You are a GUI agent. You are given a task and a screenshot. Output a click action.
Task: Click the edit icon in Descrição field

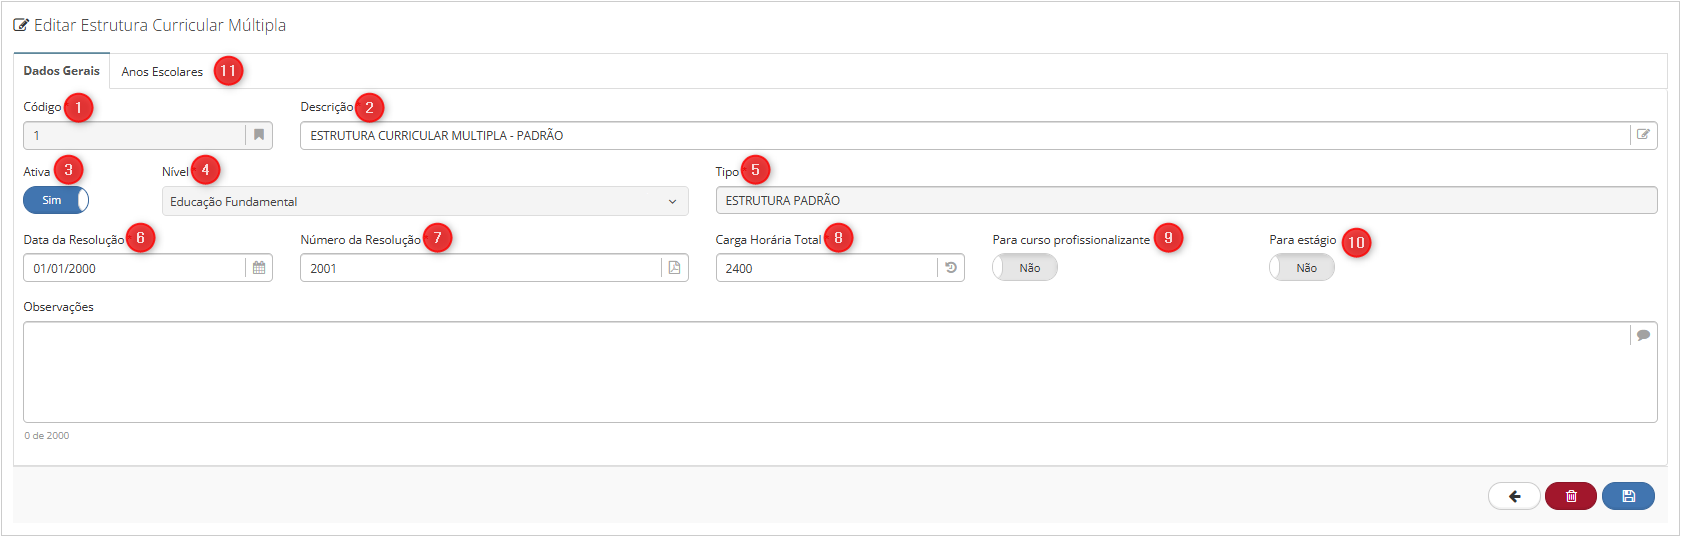click(1643, 135)
